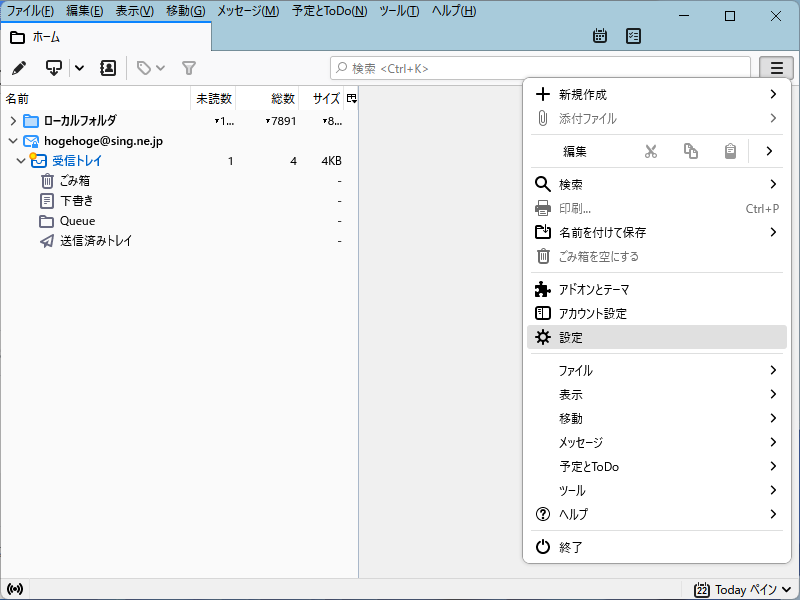This screenshot has height=600, width=800.
Task: Click the copy icon in edit row
Action: pos(690,151)
